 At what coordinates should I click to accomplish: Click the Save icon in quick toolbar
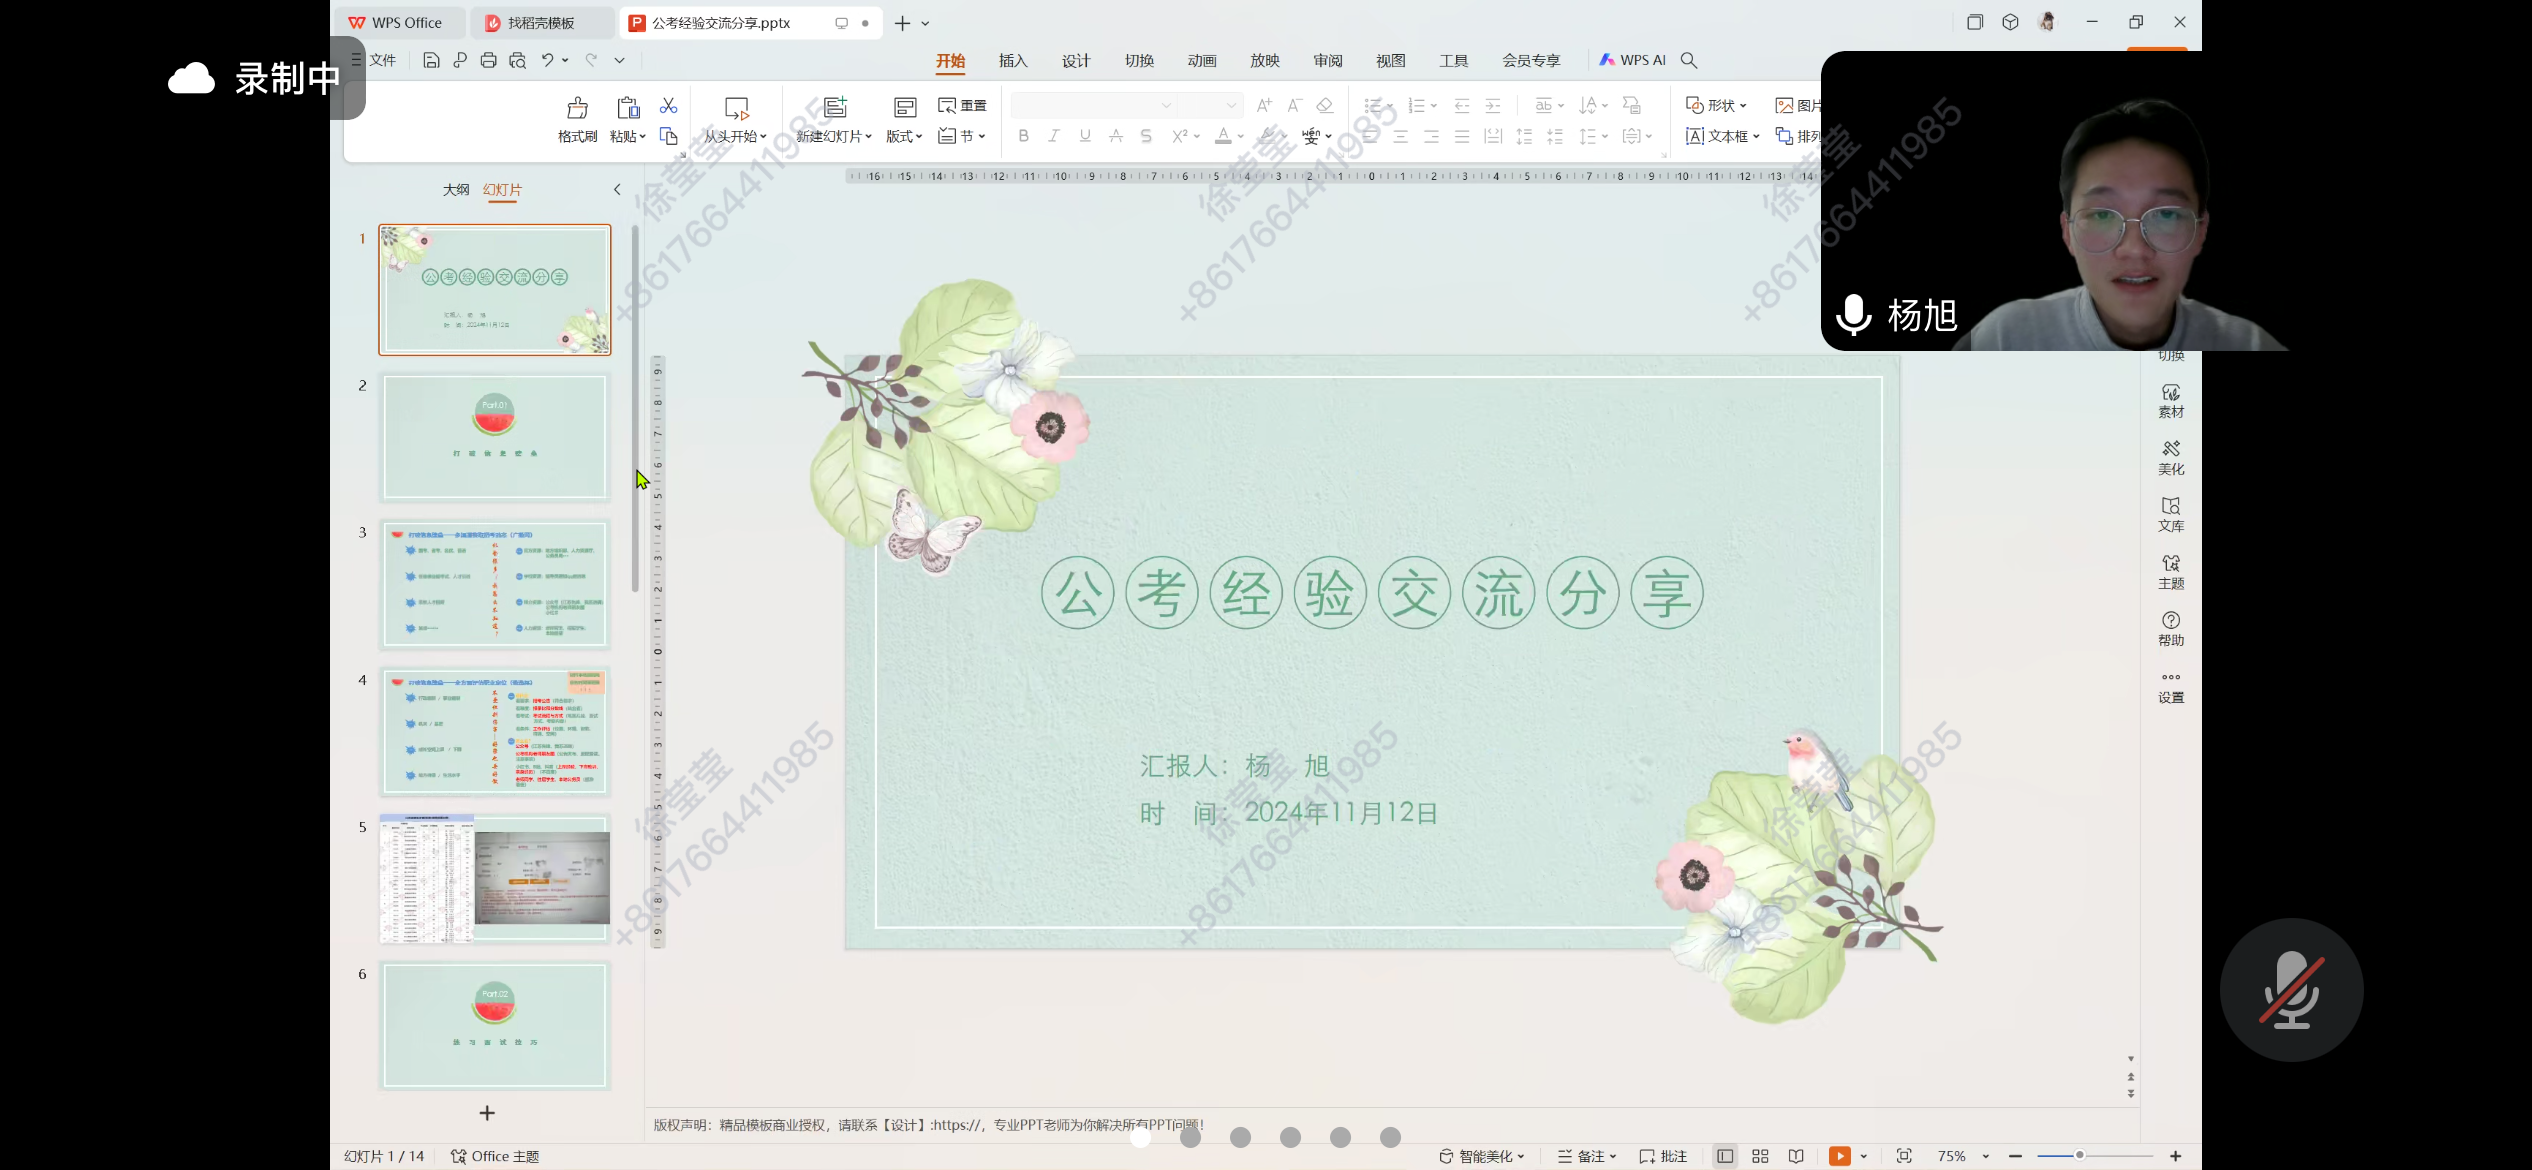[x=431, y=60]
